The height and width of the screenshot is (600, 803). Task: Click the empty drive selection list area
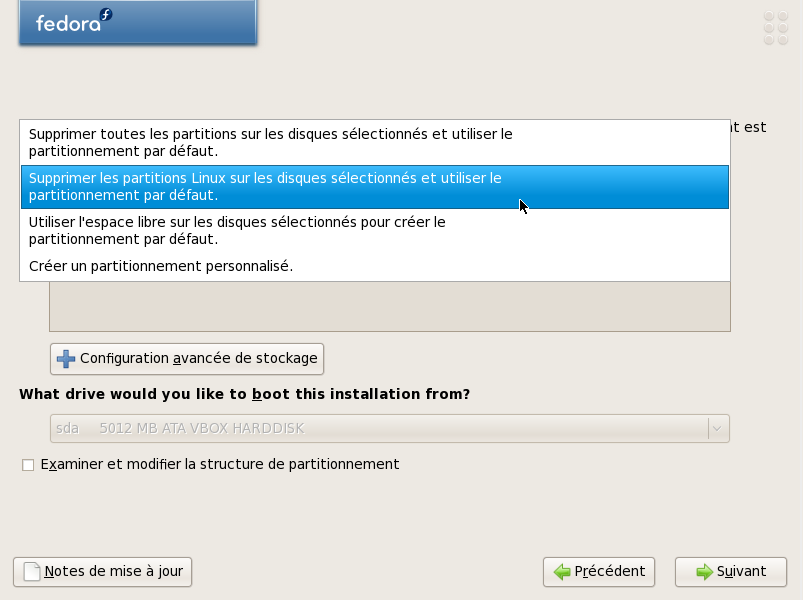390,306
